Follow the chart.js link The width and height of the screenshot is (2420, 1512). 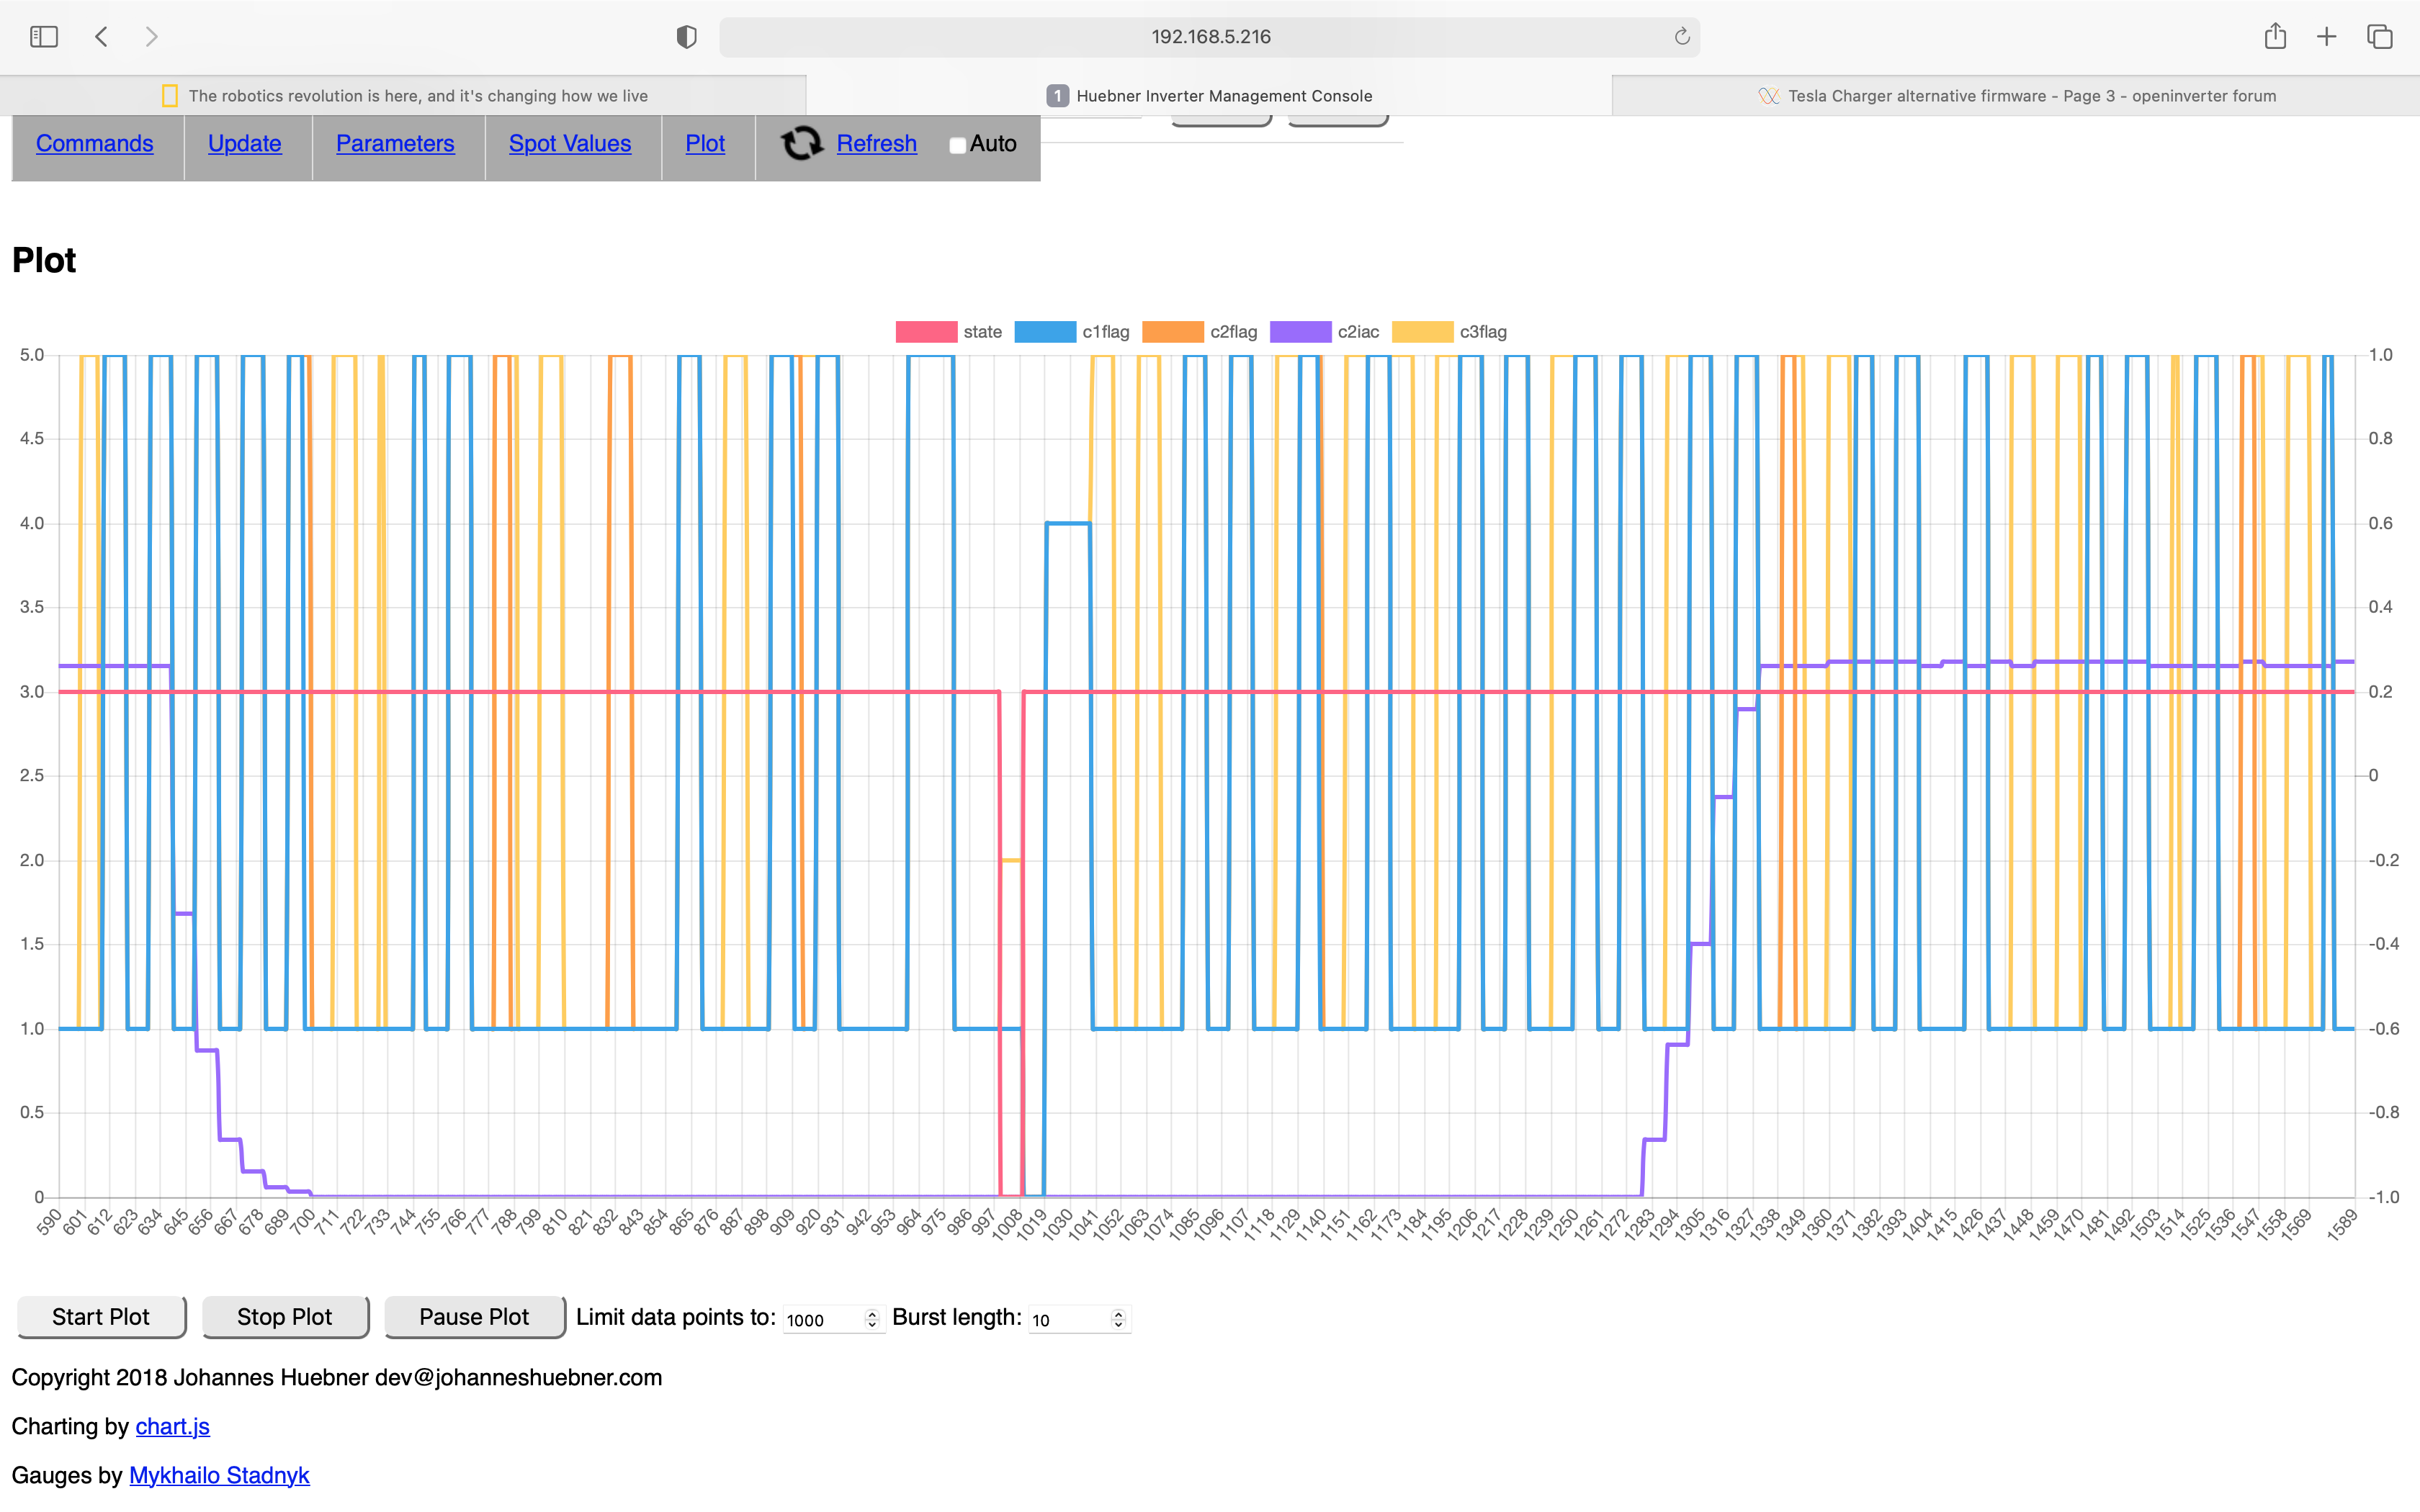coord(172,1426)
